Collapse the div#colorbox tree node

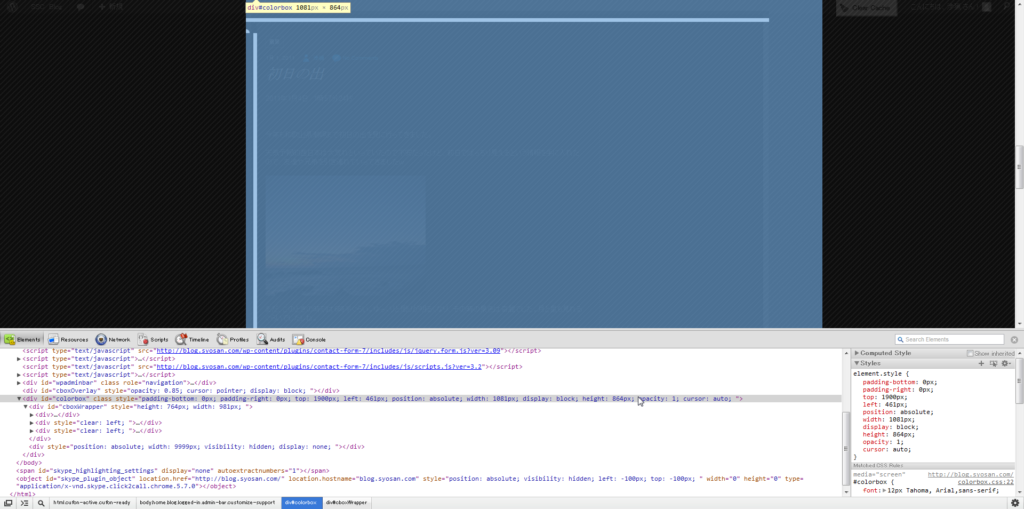[x=20, y=399]
